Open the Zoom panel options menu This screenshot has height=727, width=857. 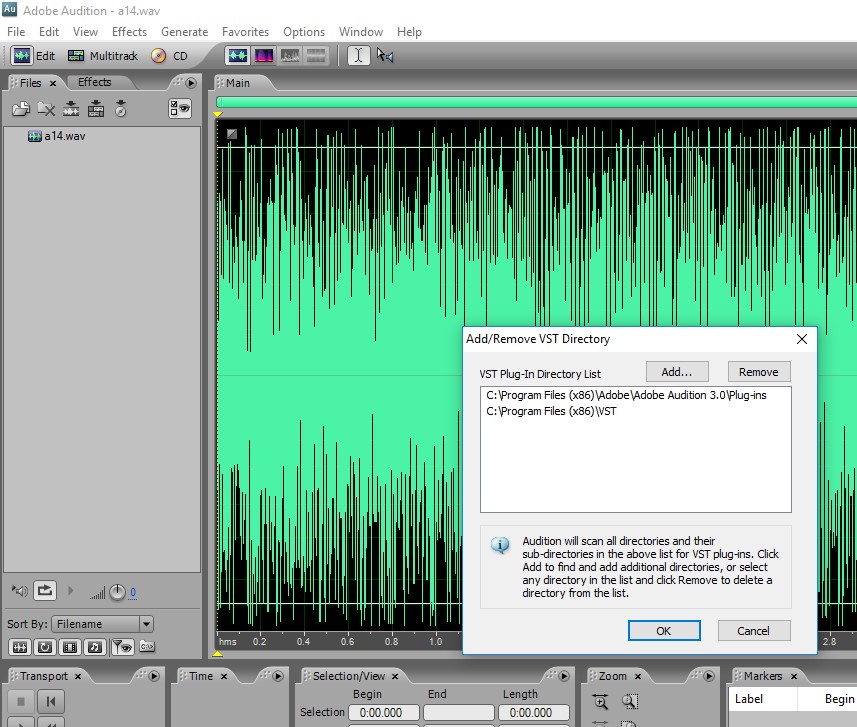[x=709, y=676]
